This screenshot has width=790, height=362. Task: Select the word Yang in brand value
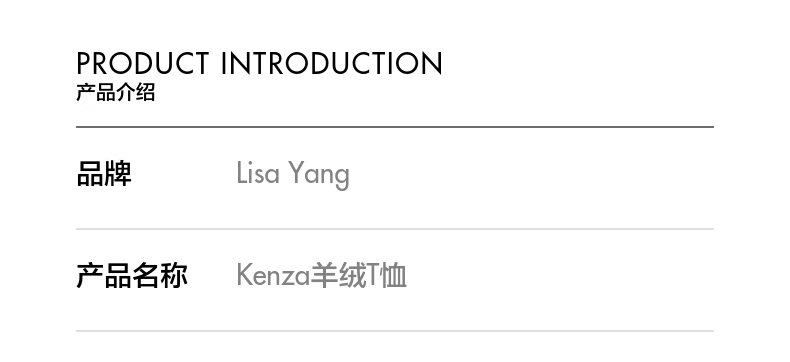(x=319, y=175)
